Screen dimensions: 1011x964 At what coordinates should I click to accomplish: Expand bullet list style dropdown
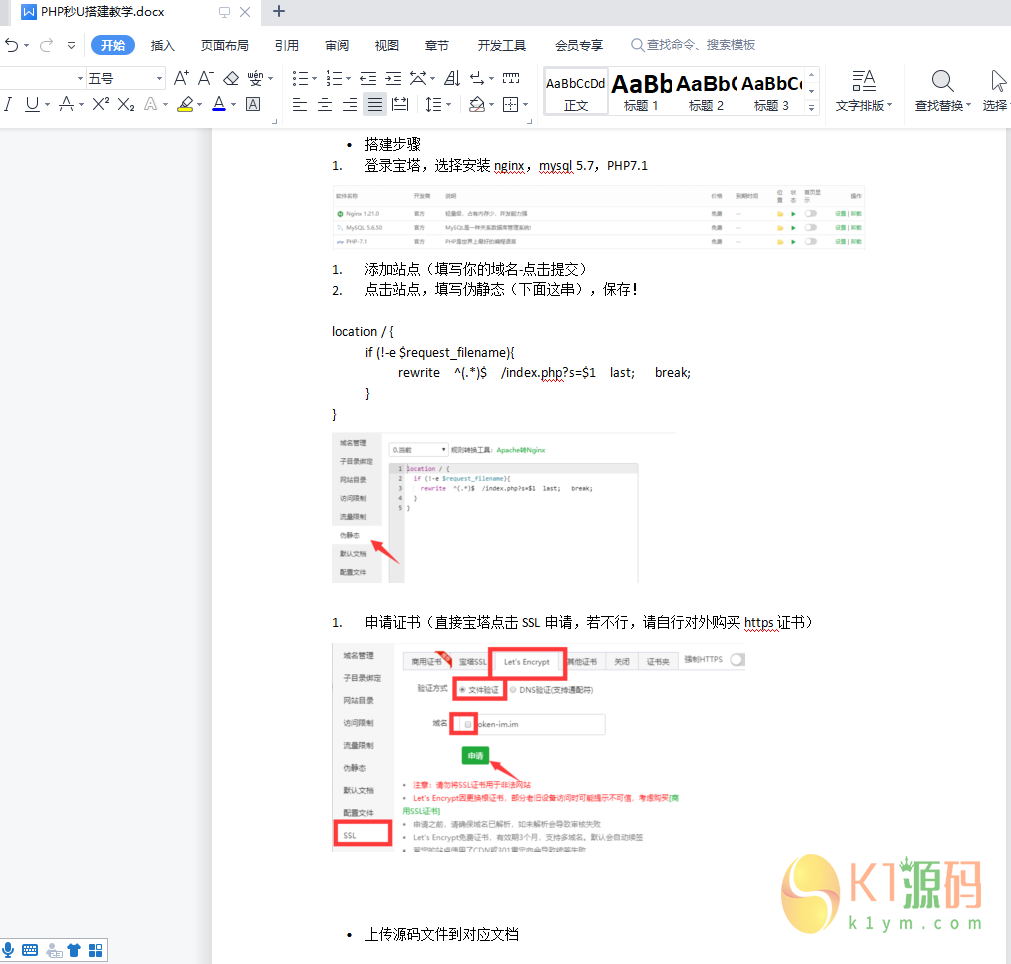point(314,79)
